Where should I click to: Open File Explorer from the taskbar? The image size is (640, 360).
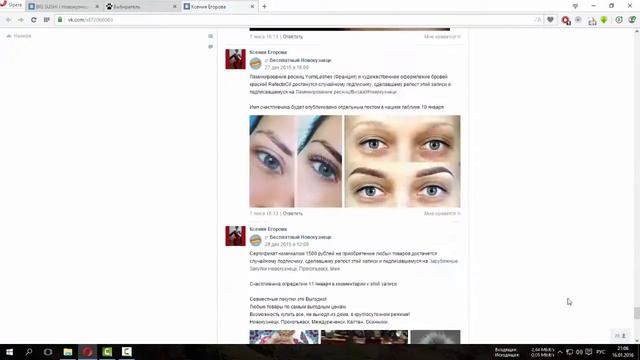coord(68,352)
